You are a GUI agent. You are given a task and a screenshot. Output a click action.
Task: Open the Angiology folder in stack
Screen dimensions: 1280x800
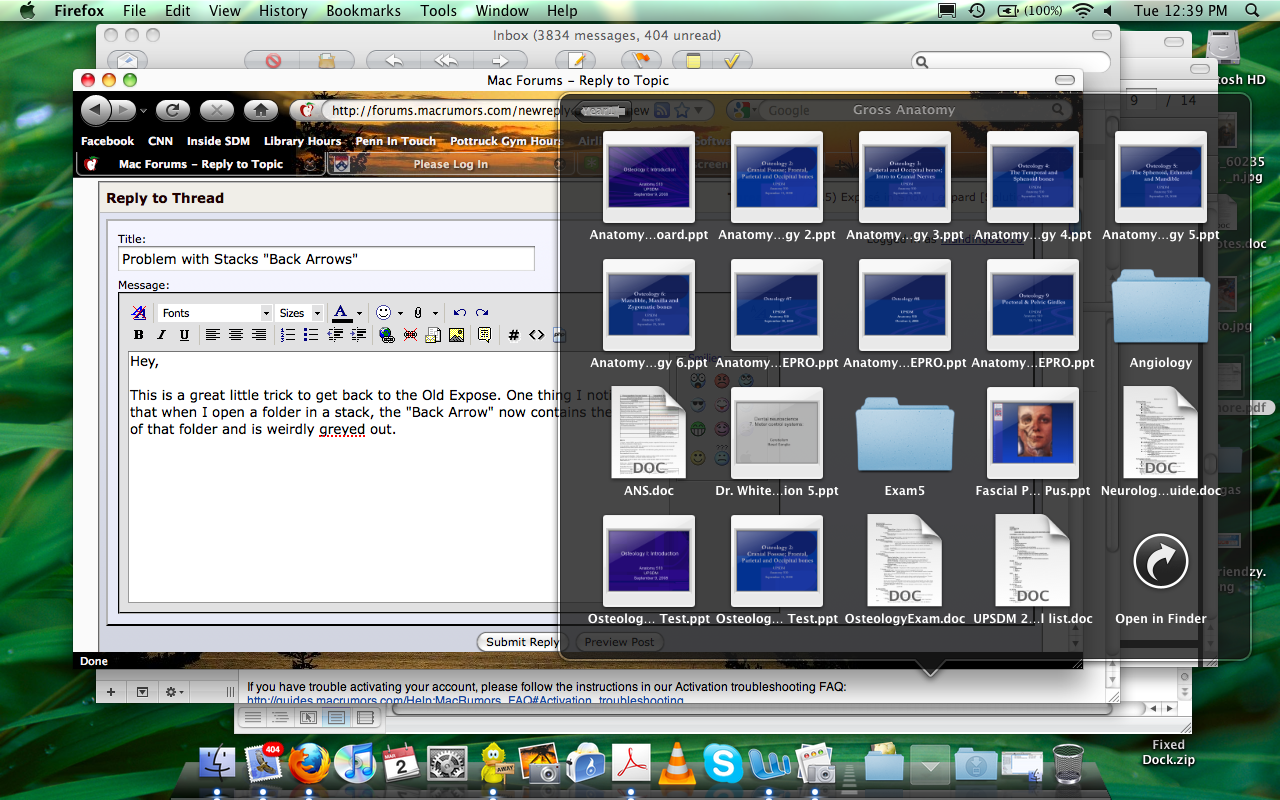tap(1161, 317)
